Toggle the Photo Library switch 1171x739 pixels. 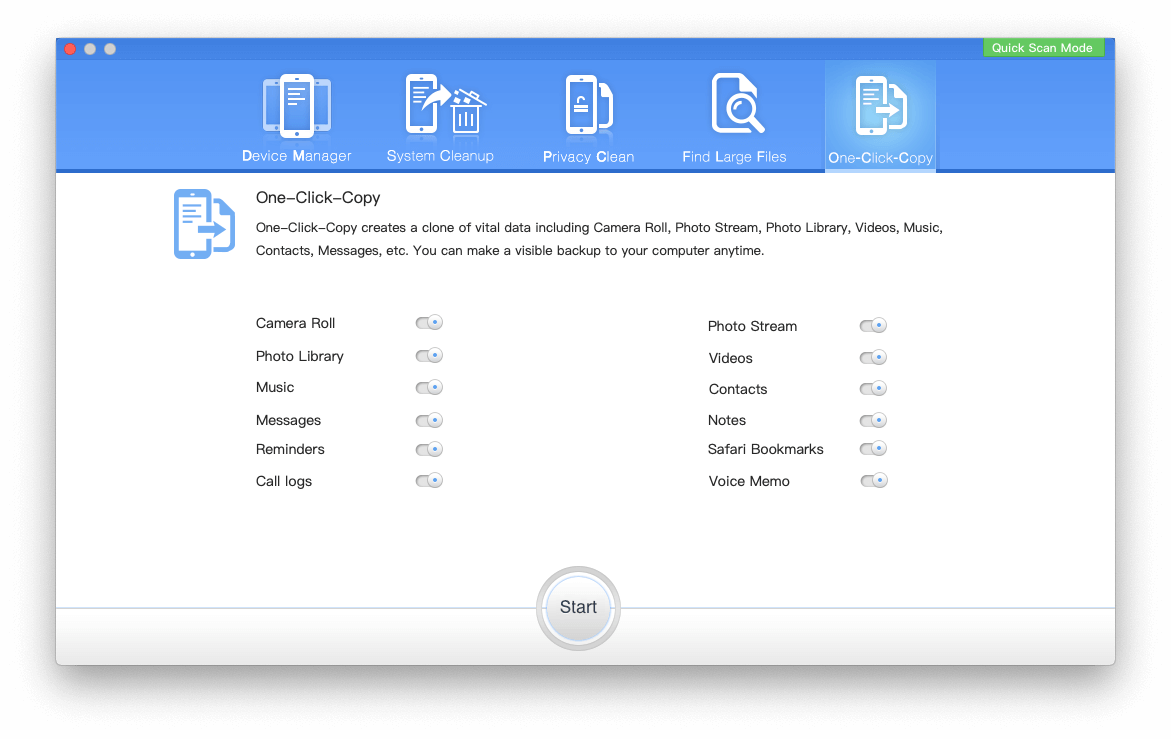pyautogui.click(x=429, y=355)
